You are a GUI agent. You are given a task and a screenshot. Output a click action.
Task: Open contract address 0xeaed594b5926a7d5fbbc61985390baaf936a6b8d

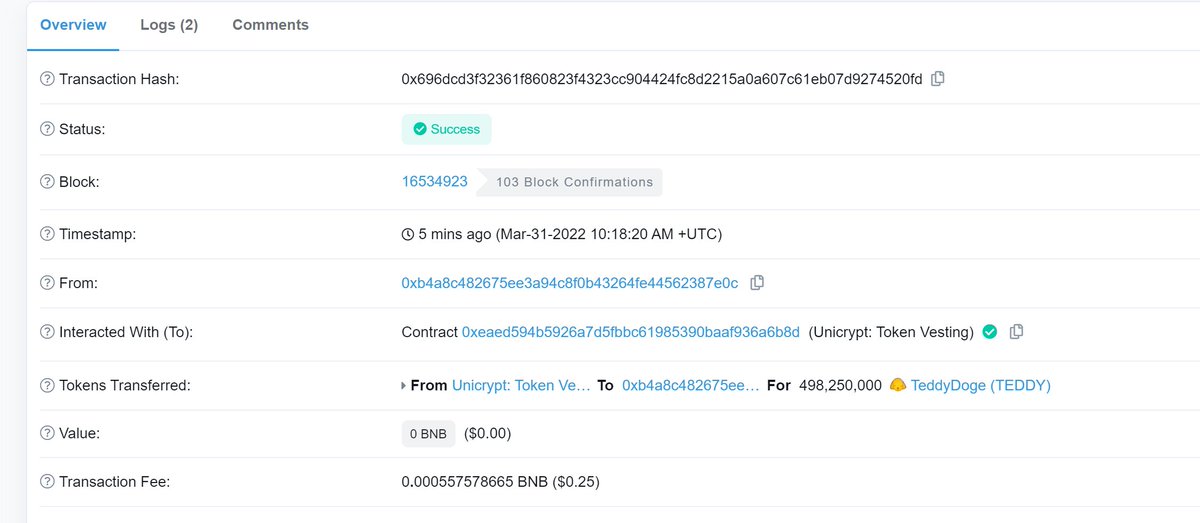pos(631,332)
